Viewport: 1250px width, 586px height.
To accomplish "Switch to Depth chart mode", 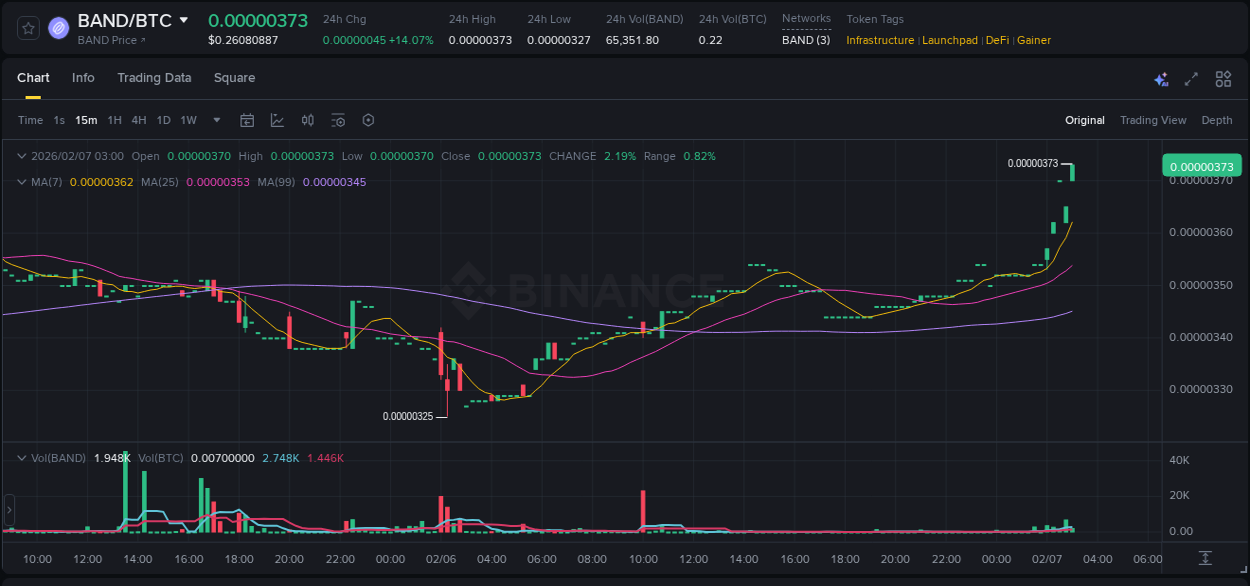I will (x=1216, y=120).
